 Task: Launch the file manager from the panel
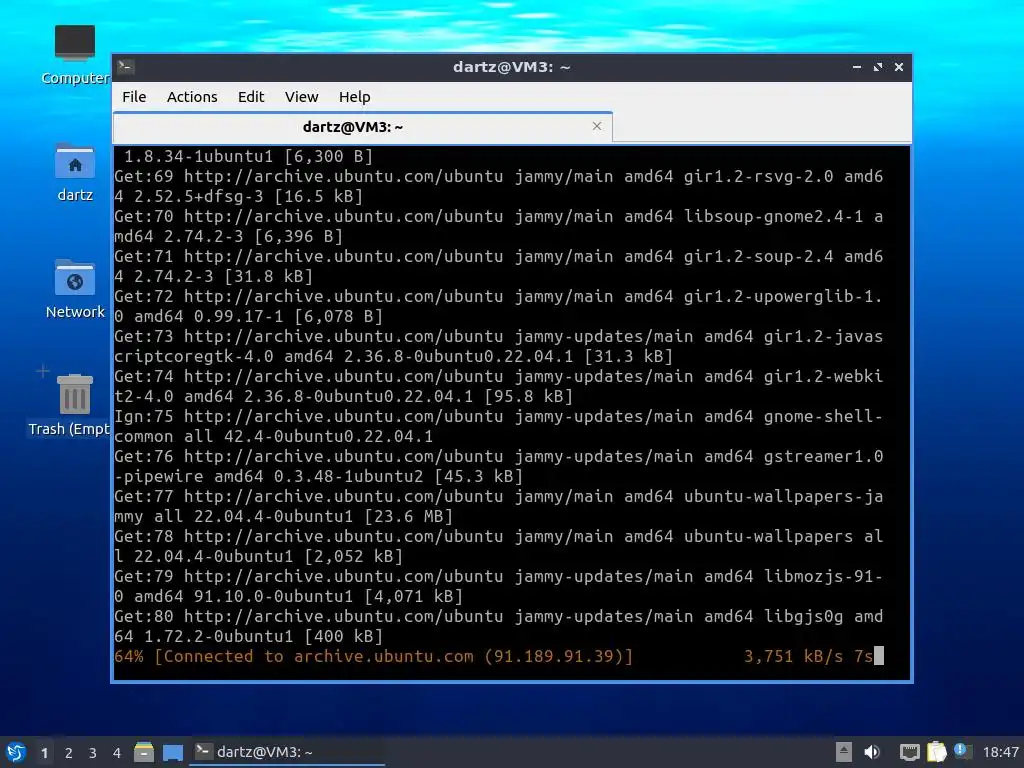click(144, 752)
